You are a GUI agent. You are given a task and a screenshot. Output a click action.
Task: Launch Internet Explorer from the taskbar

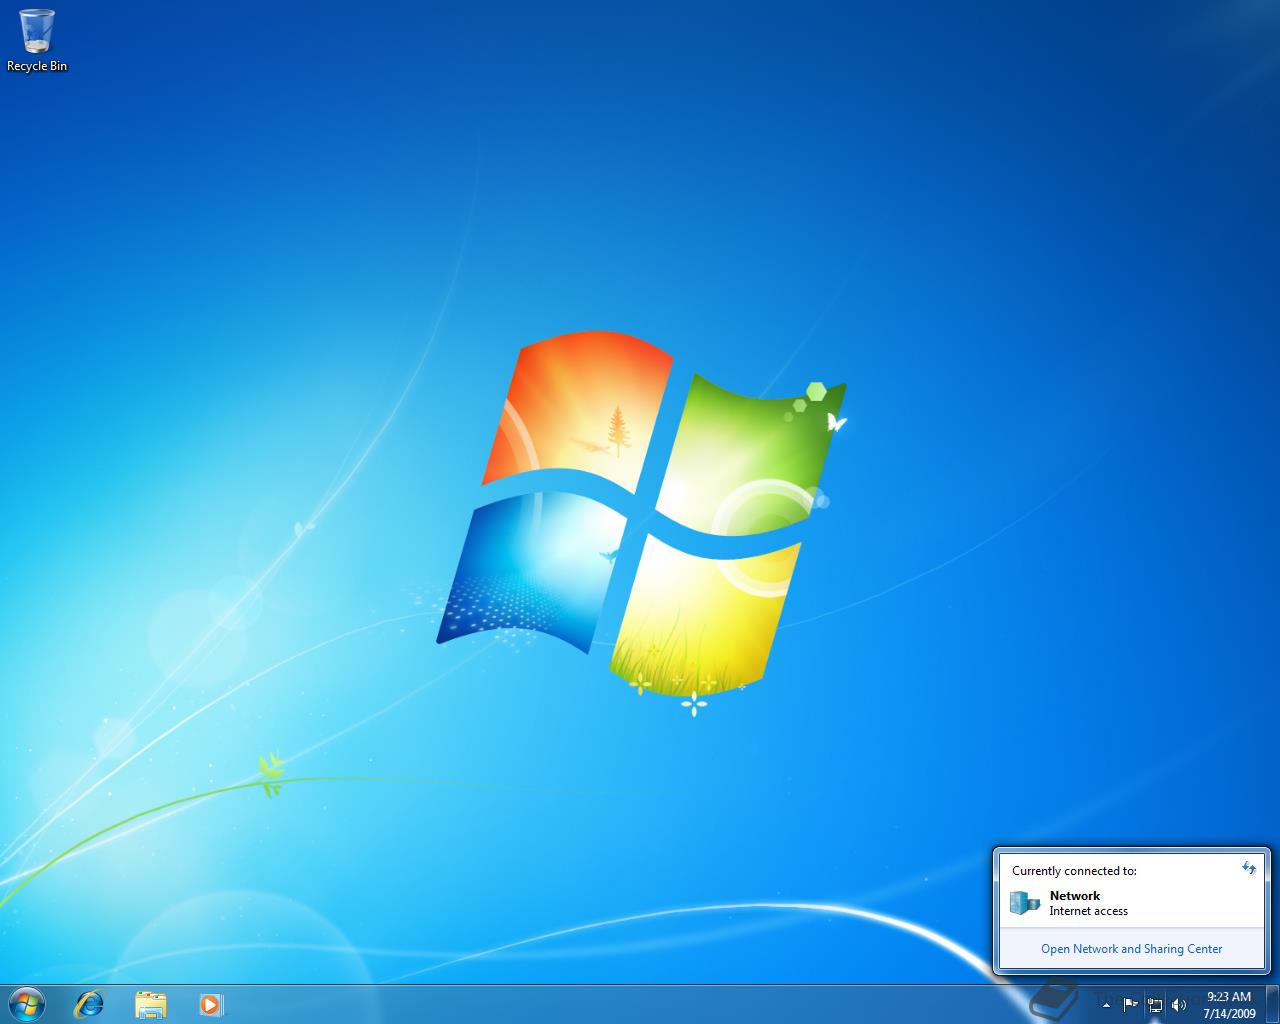89,1004
